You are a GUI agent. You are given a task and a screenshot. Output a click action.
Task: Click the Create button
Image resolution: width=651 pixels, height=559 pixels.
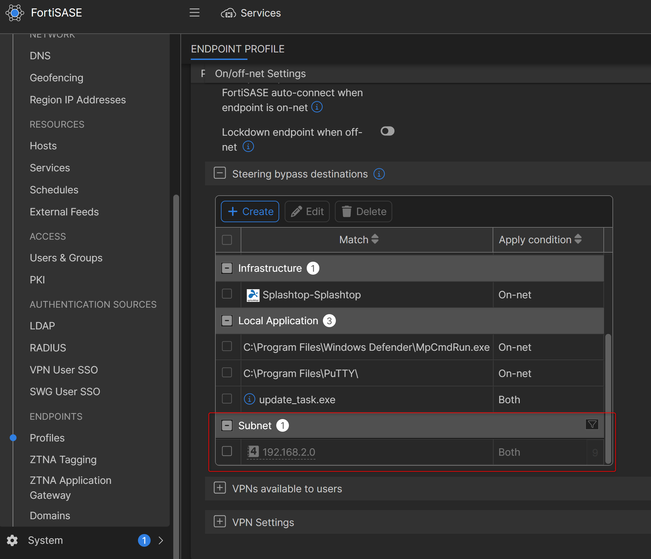[x=249, y=211]
